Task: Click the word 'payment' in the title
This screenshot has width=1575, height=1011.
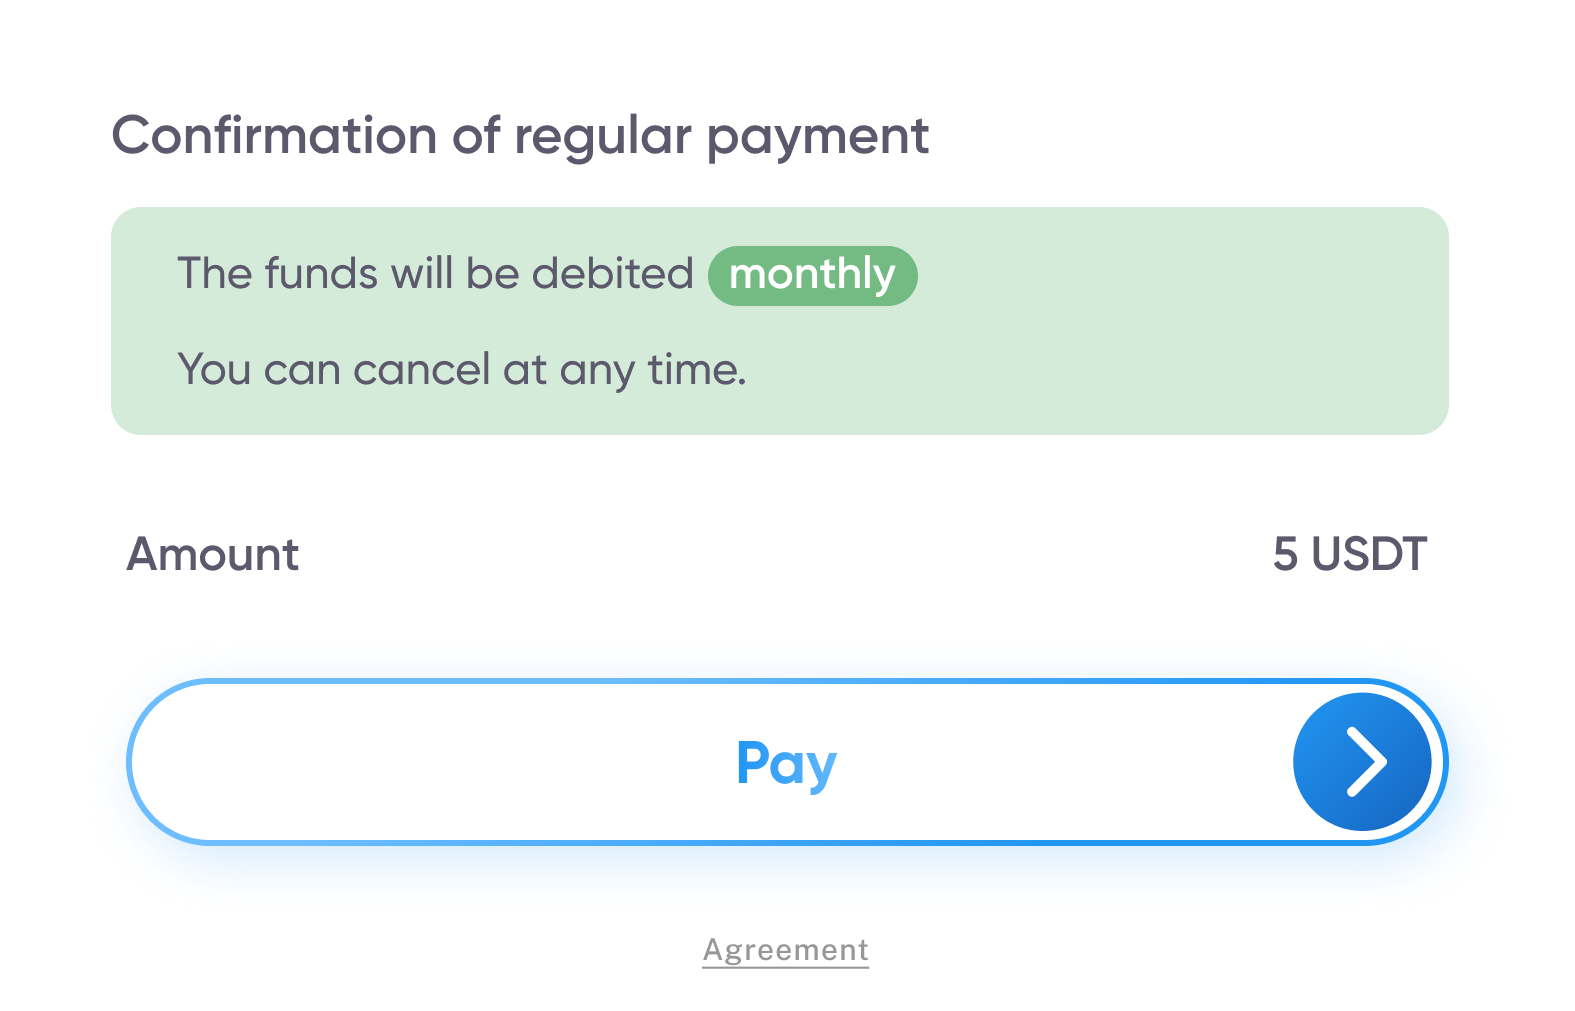Action: click(818, 138)
